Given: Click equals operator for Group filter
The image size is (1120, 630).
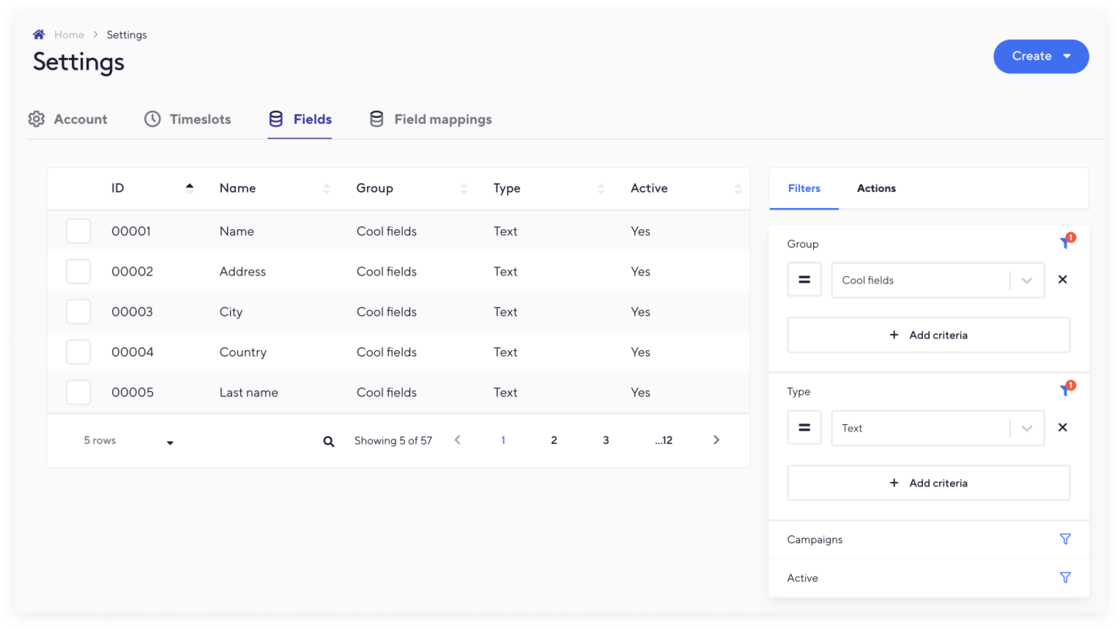Looking at the screenshot, I should coord(804,280).
